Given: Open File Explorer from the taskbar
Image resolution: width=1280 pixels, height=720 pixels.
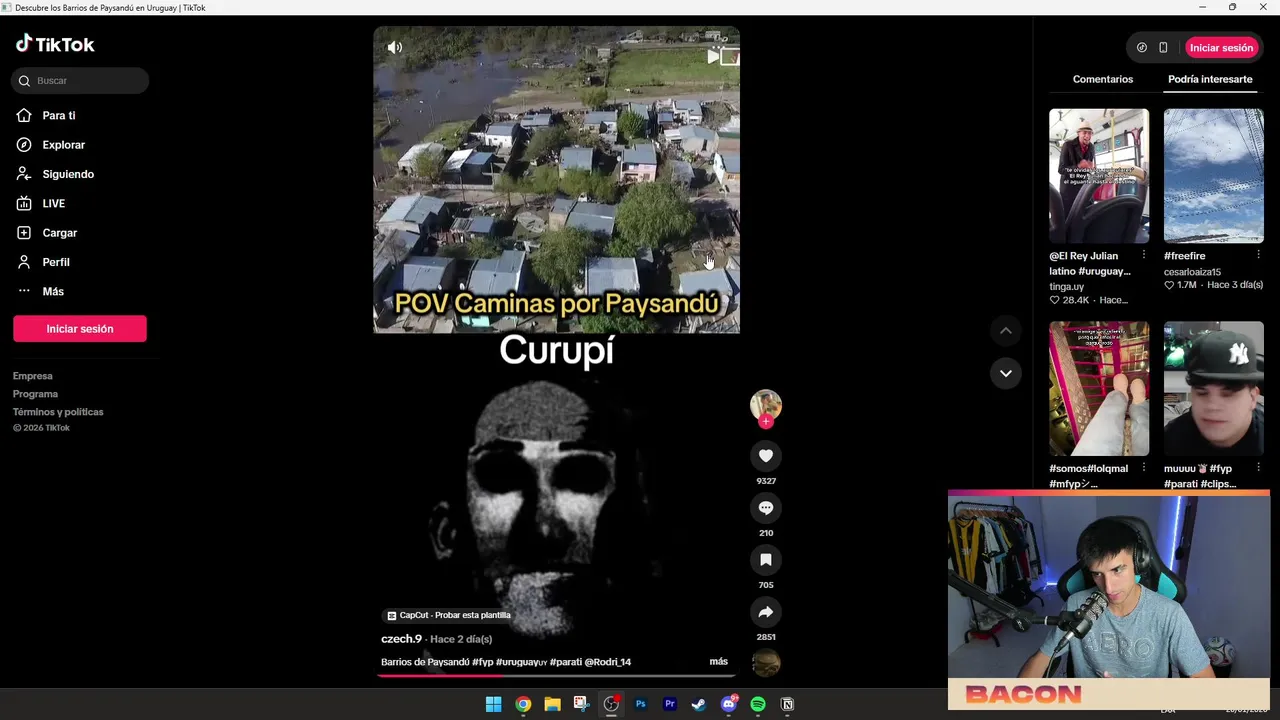Looking at the screenshot, I should [552, 704].
